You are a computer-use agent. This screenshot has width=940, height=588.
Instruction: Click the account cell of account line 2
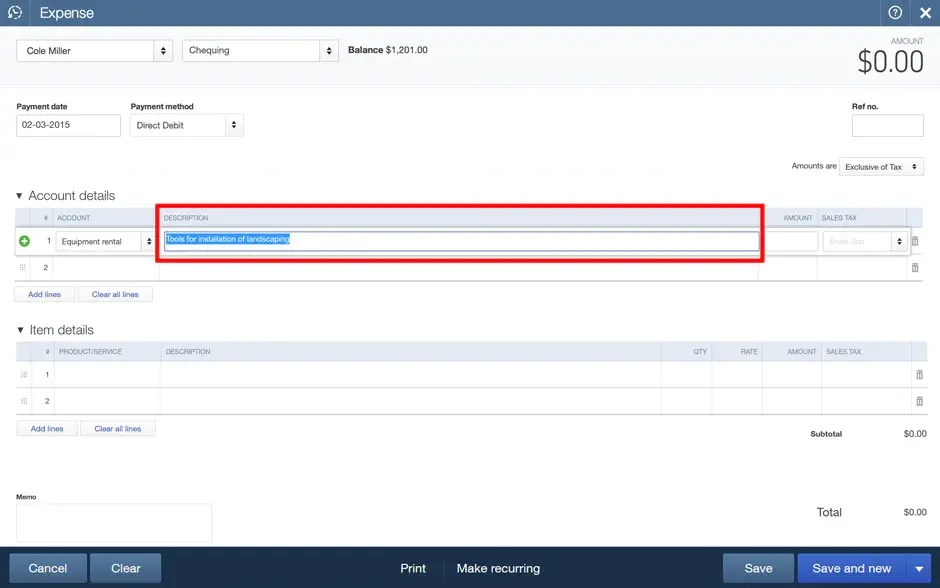[106, 267]
